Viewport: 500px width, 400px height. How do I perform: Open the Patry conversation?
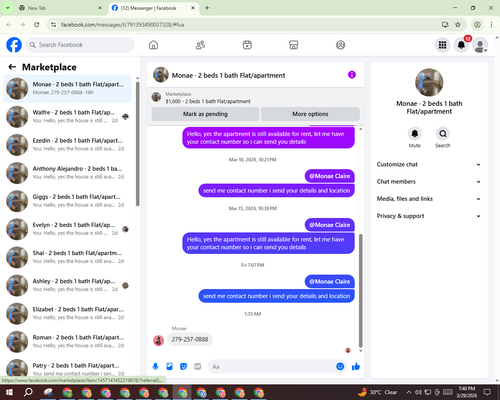[67, 368]
